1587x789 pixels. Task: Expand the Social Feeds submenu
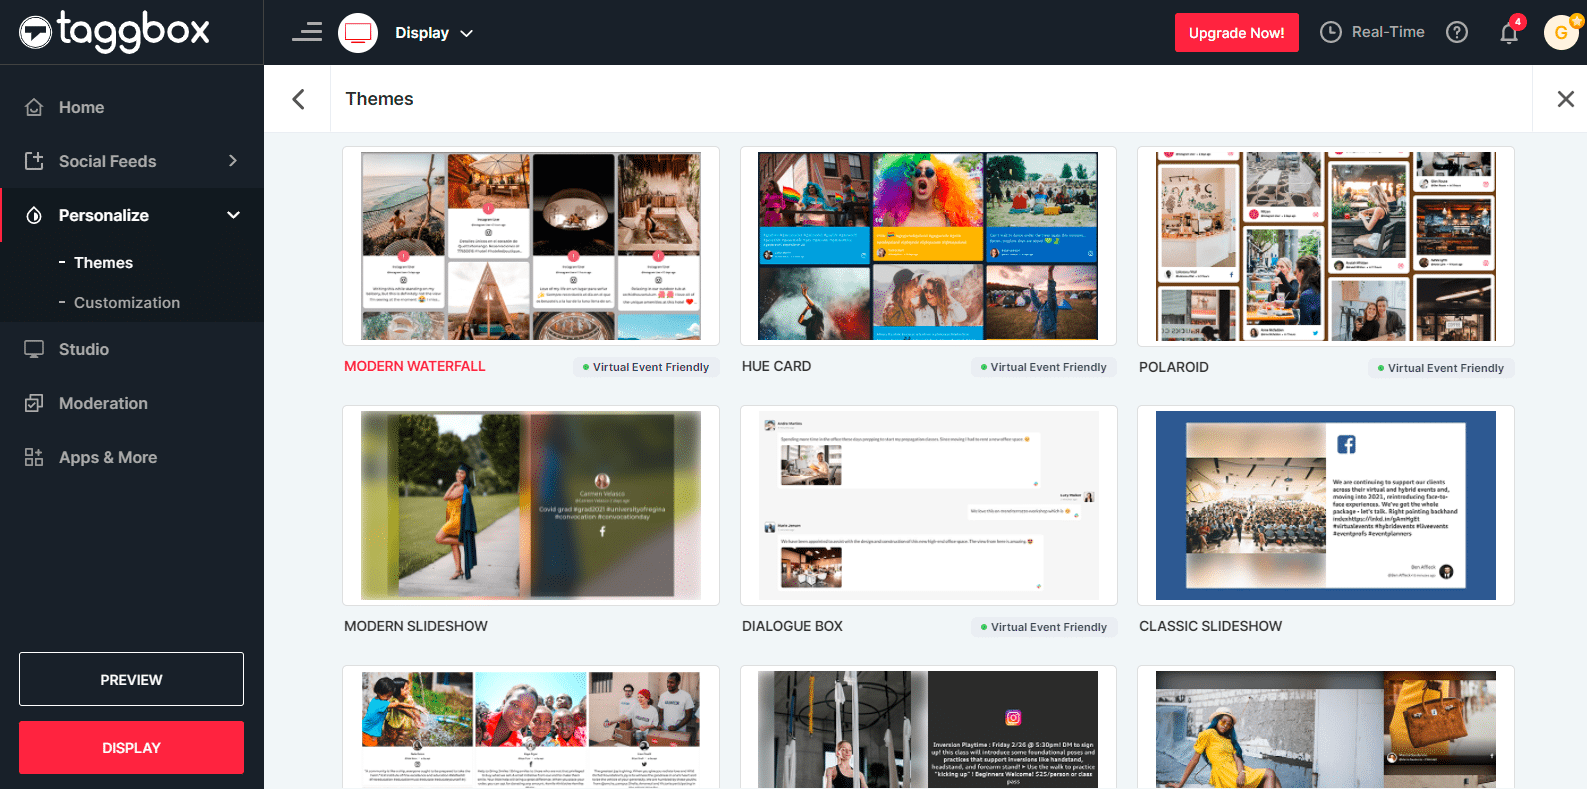pyautogui.click(x=232, y=161)
